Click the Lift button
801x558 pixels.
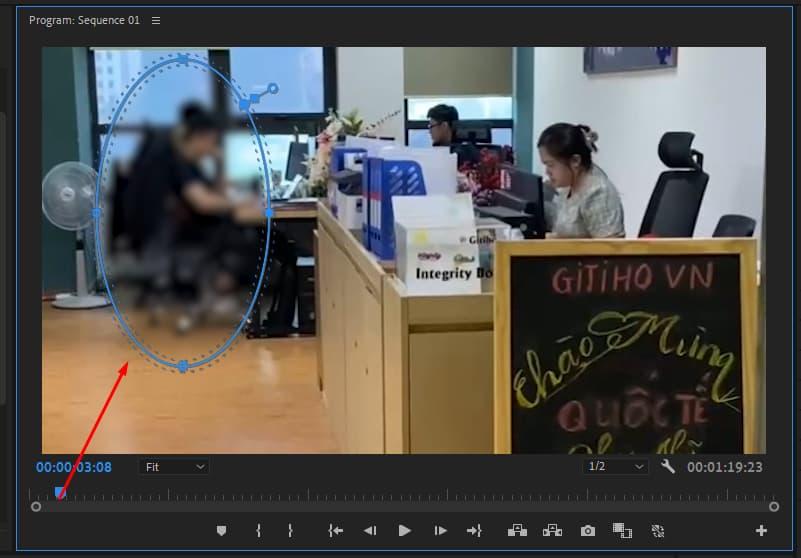pos(517,530)
